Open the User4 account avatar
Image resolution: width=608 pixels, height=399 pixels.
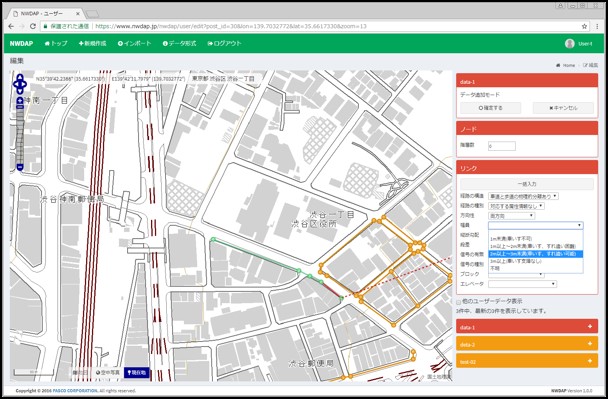(x=570, y=43)
